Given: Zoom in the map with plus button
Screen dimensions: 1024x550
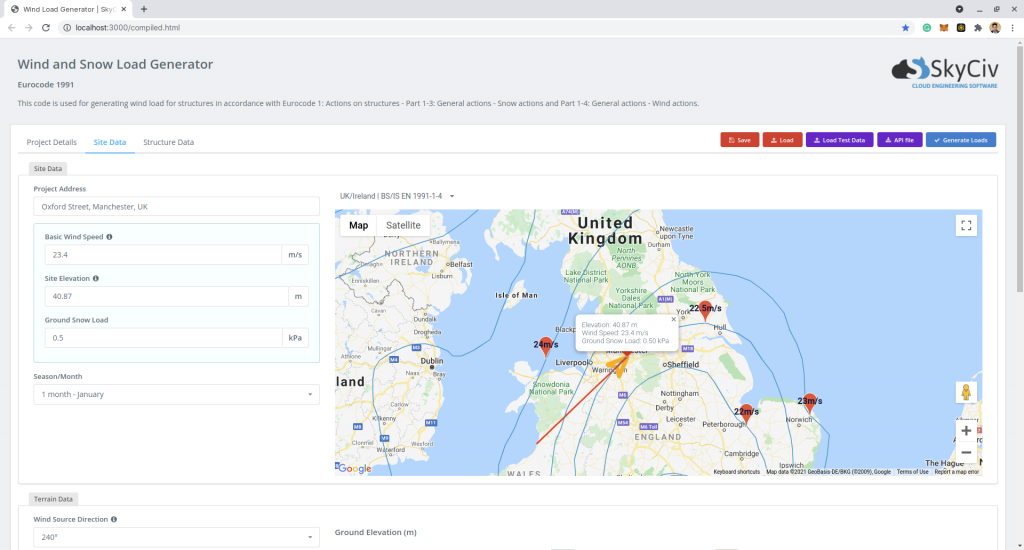Looking at the screenshot, I should (965, 431).
